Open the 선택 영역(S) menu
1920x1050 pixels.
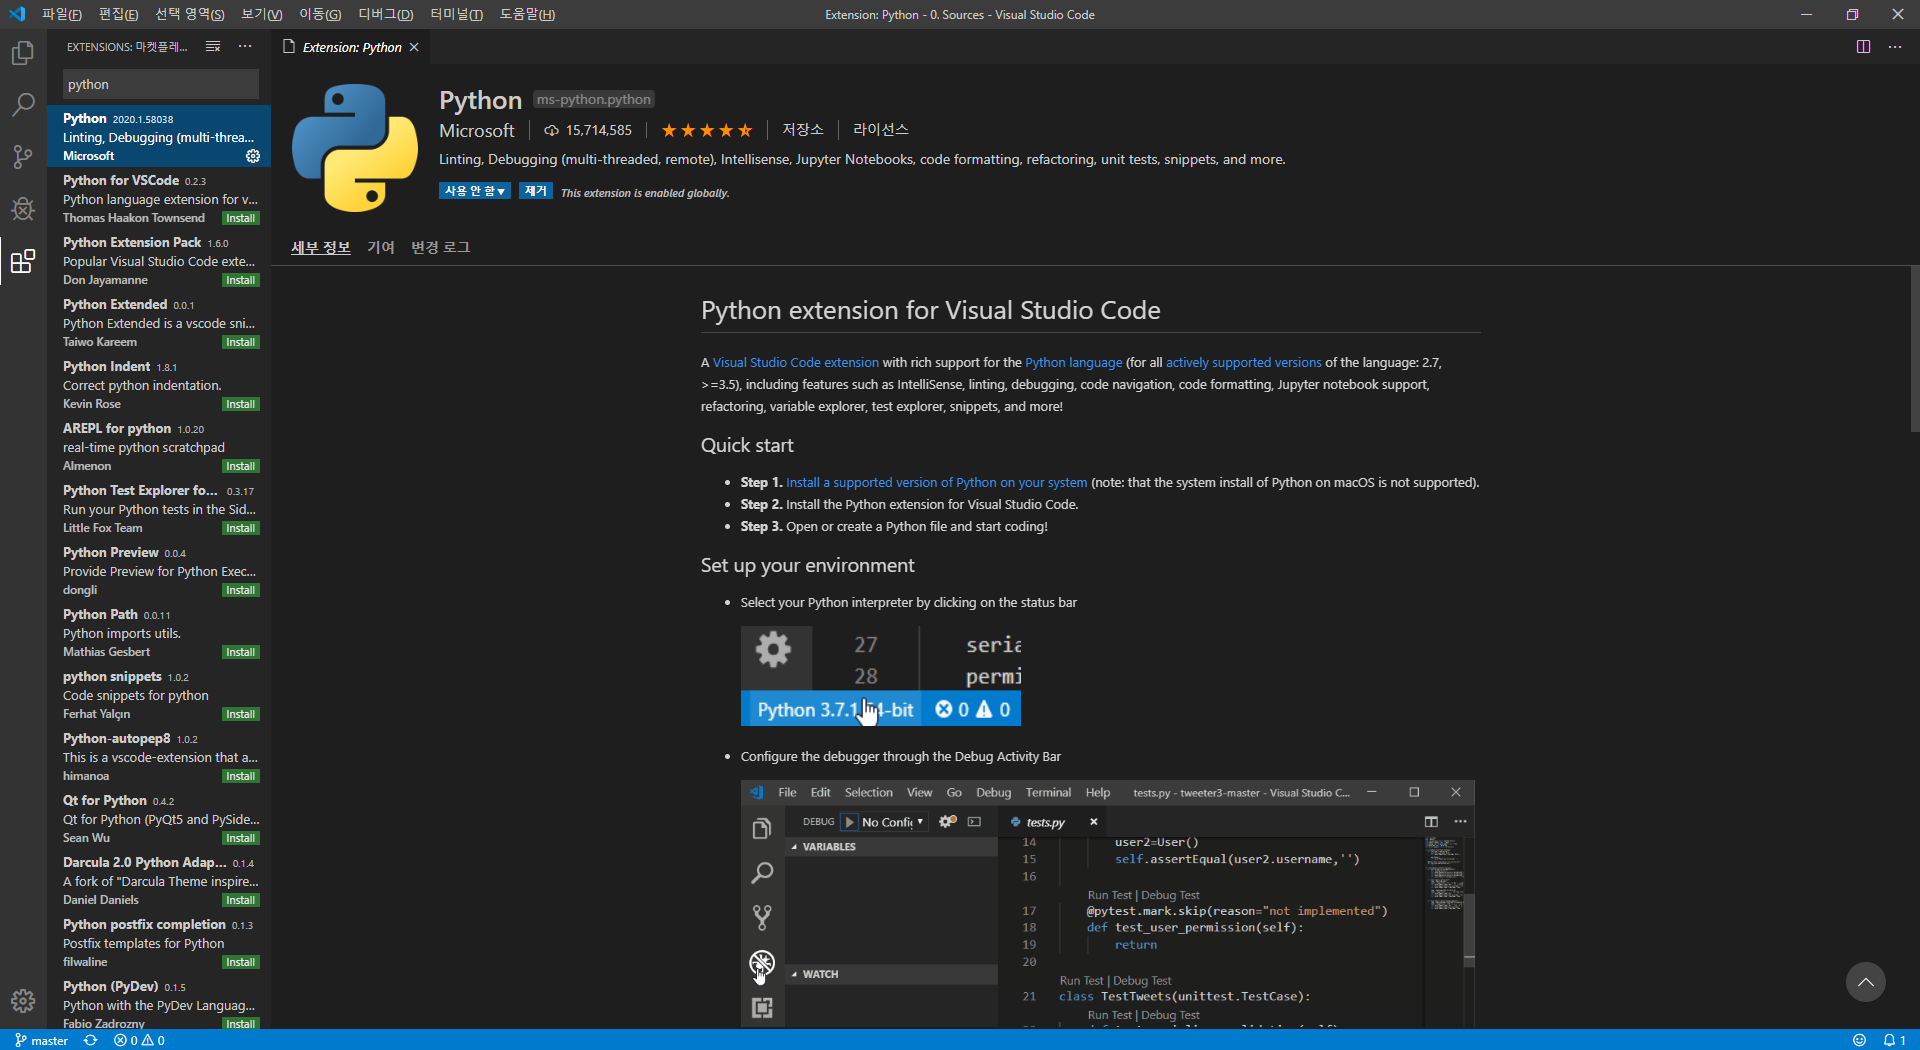[190, 14]
